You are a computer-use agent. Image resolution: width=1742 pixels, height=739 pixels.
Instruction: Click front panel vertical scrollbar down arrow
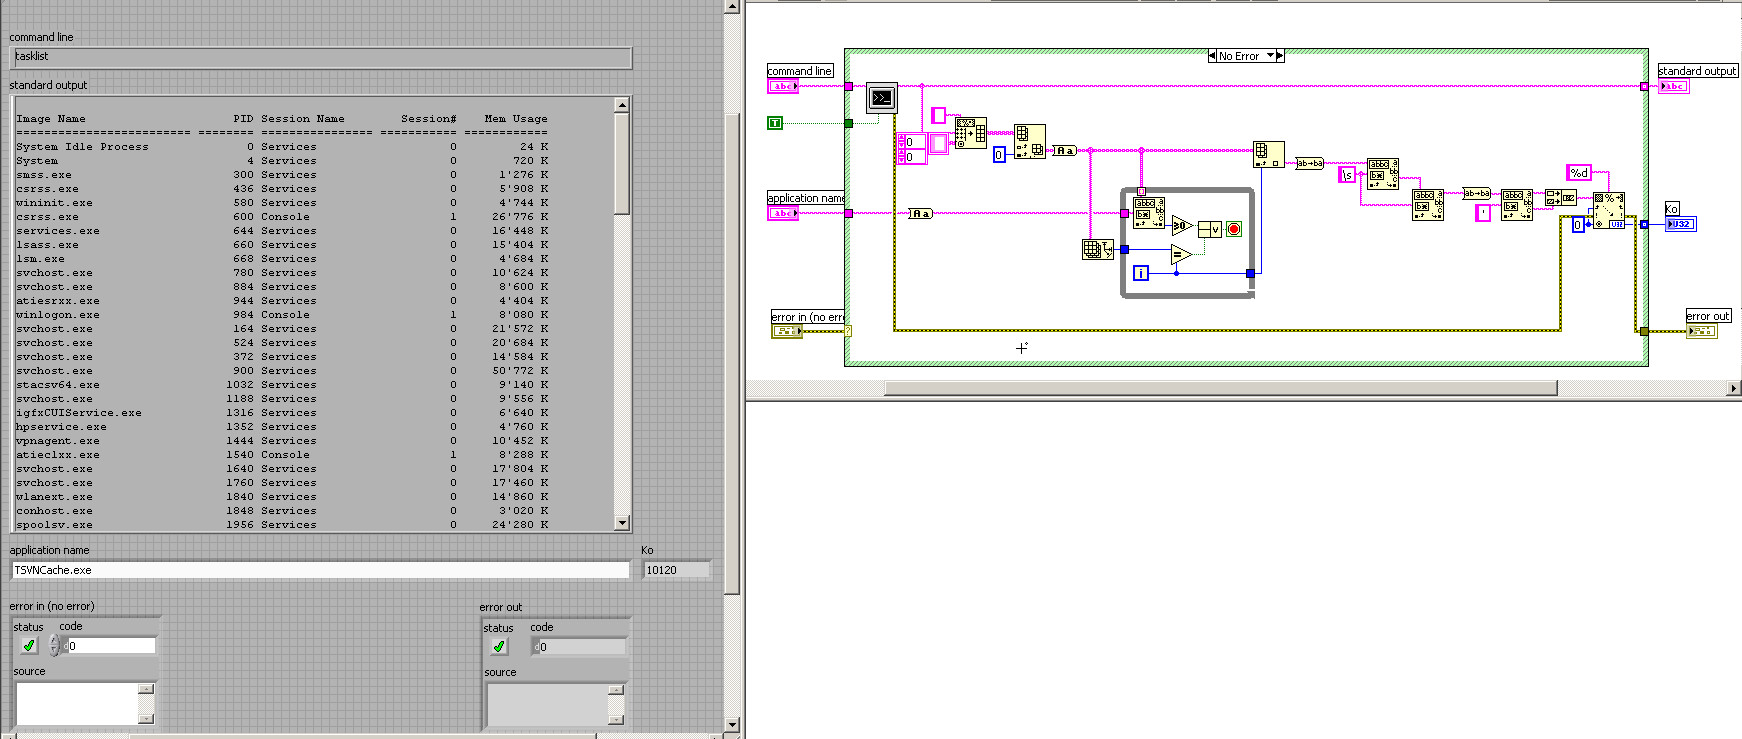pyautogui.click(x=732, y=725)
